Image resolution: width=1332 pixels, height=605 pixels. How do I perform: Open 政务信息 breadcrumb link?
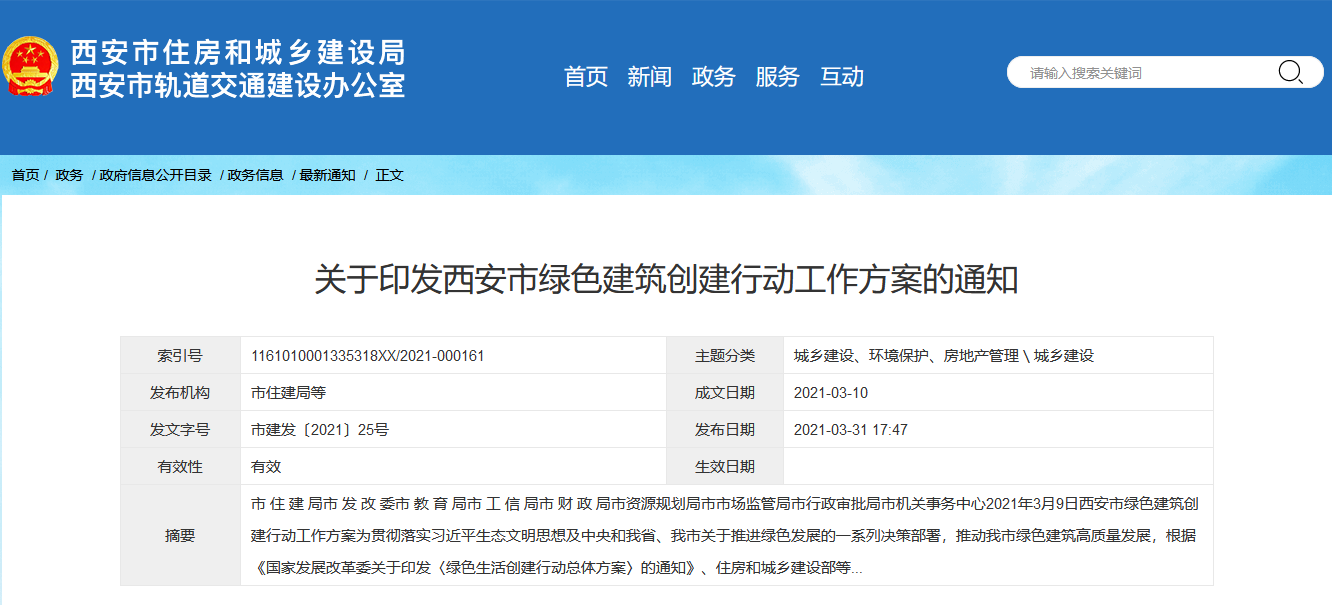click(255, 175)
